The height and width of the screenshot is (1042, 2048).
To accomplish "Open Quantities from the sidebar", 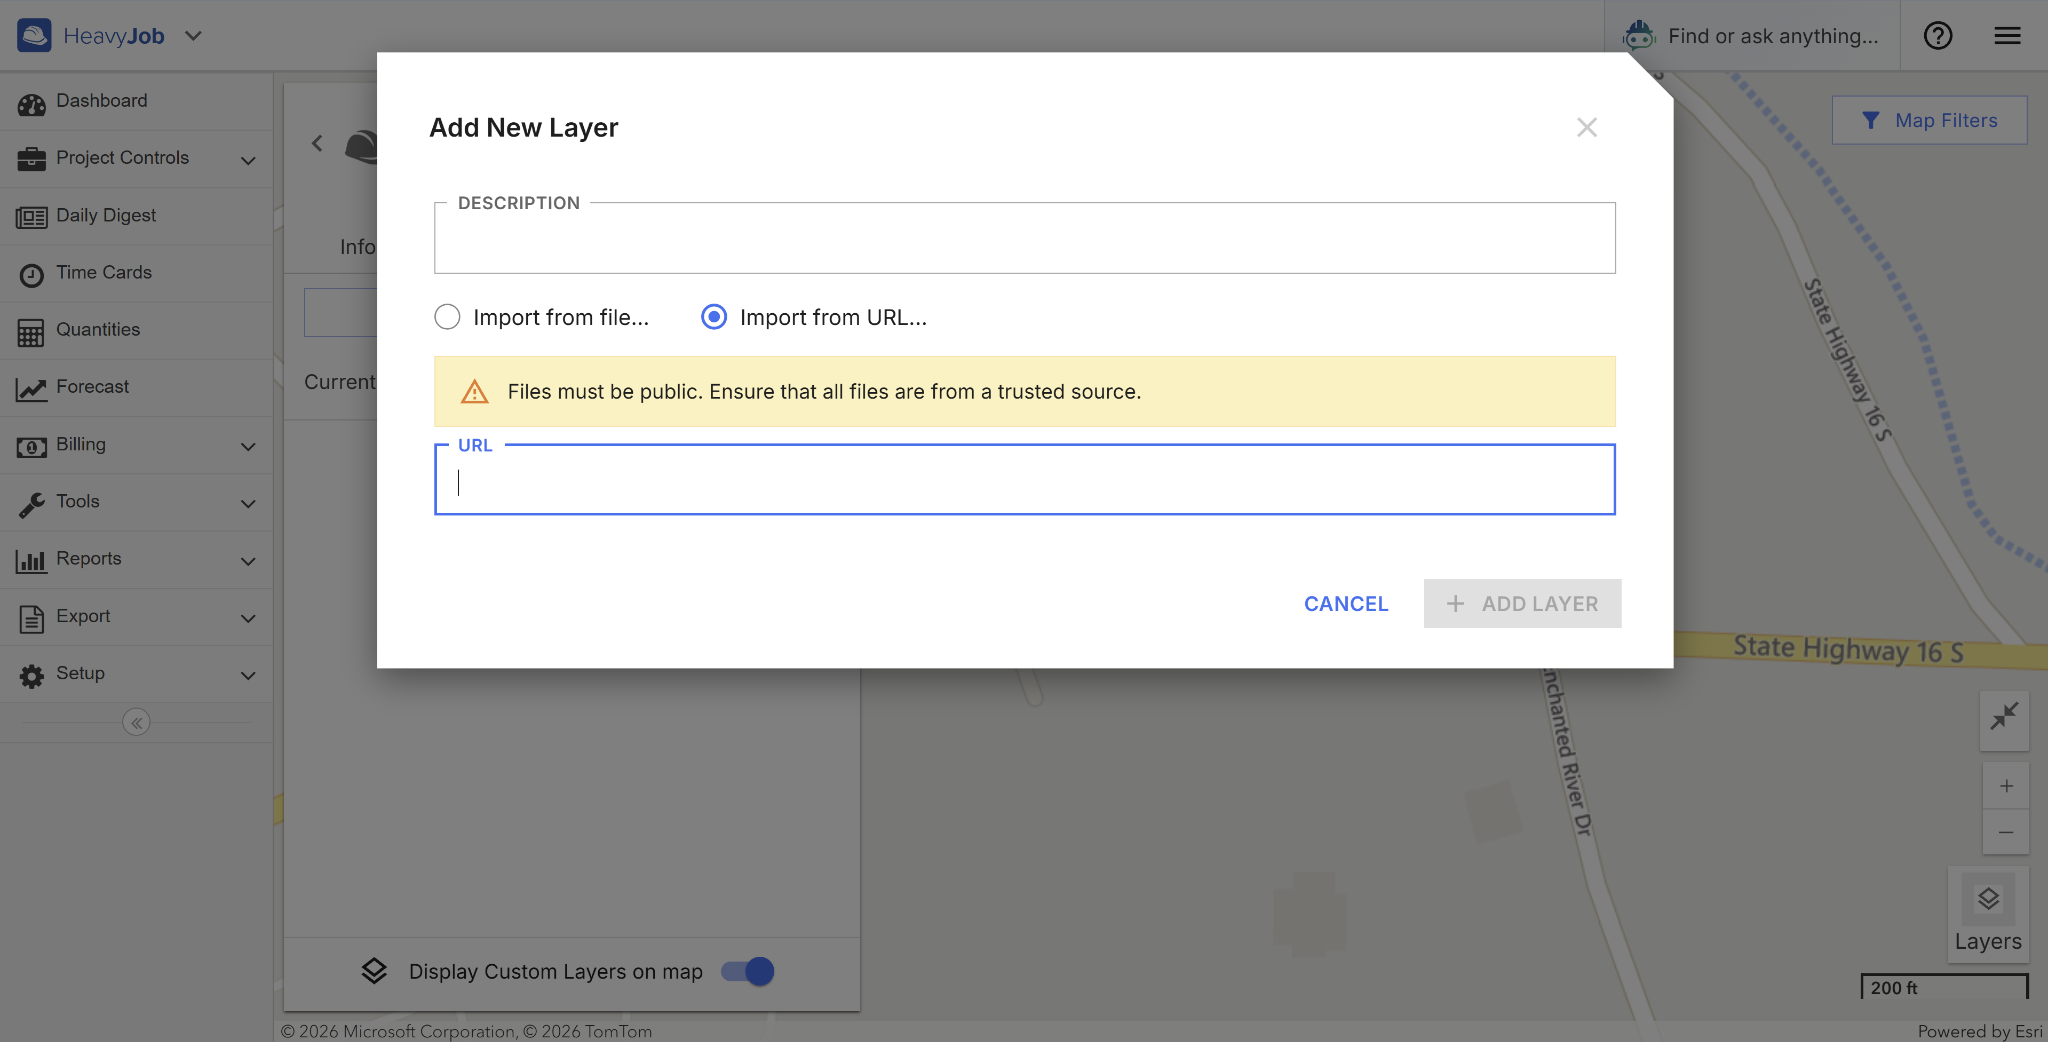I will click(x=136, y=330).
